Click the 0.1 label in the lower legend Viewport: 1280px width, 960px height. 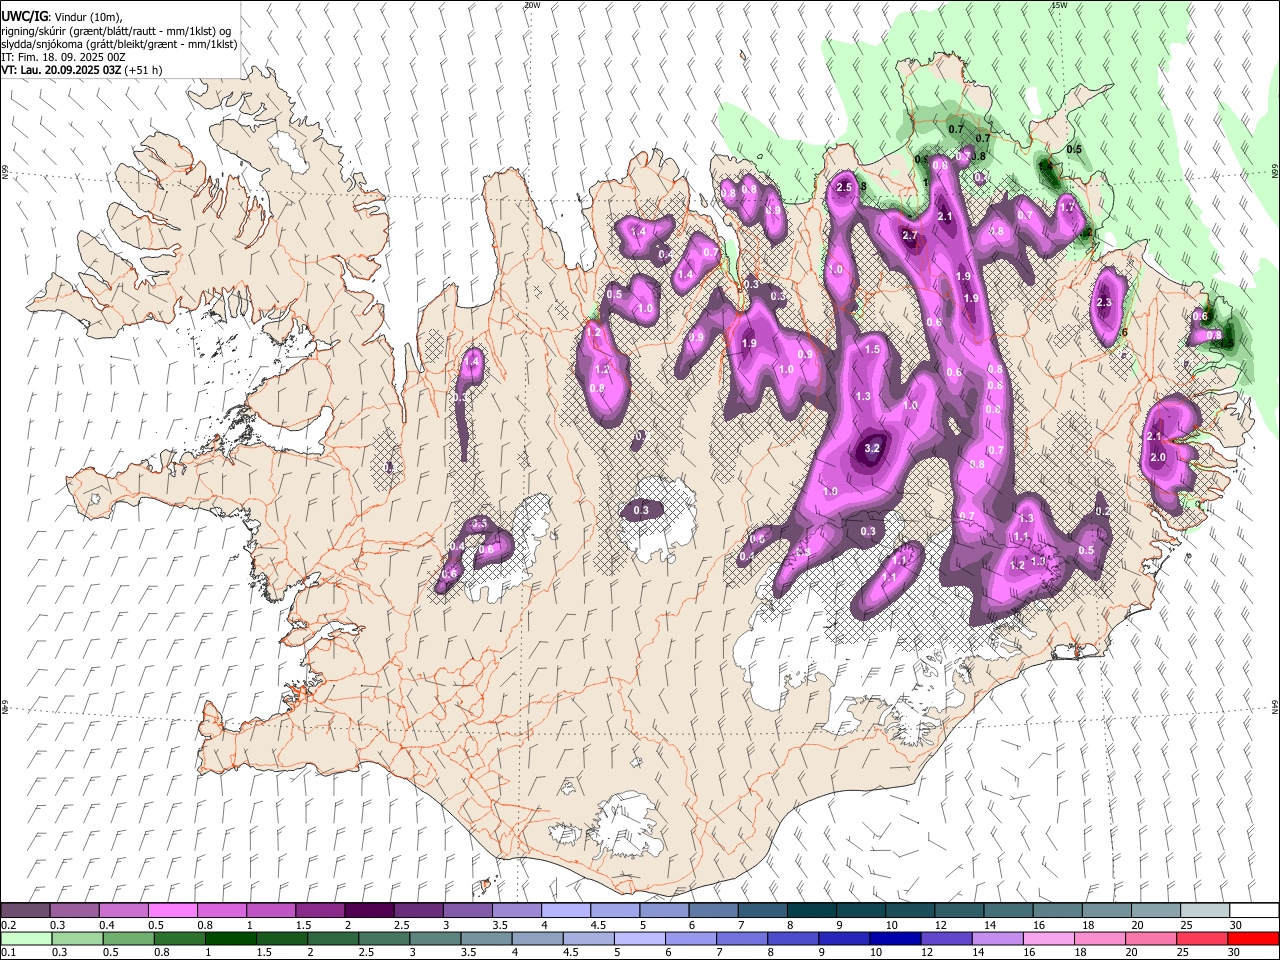(x=8, y=952)
